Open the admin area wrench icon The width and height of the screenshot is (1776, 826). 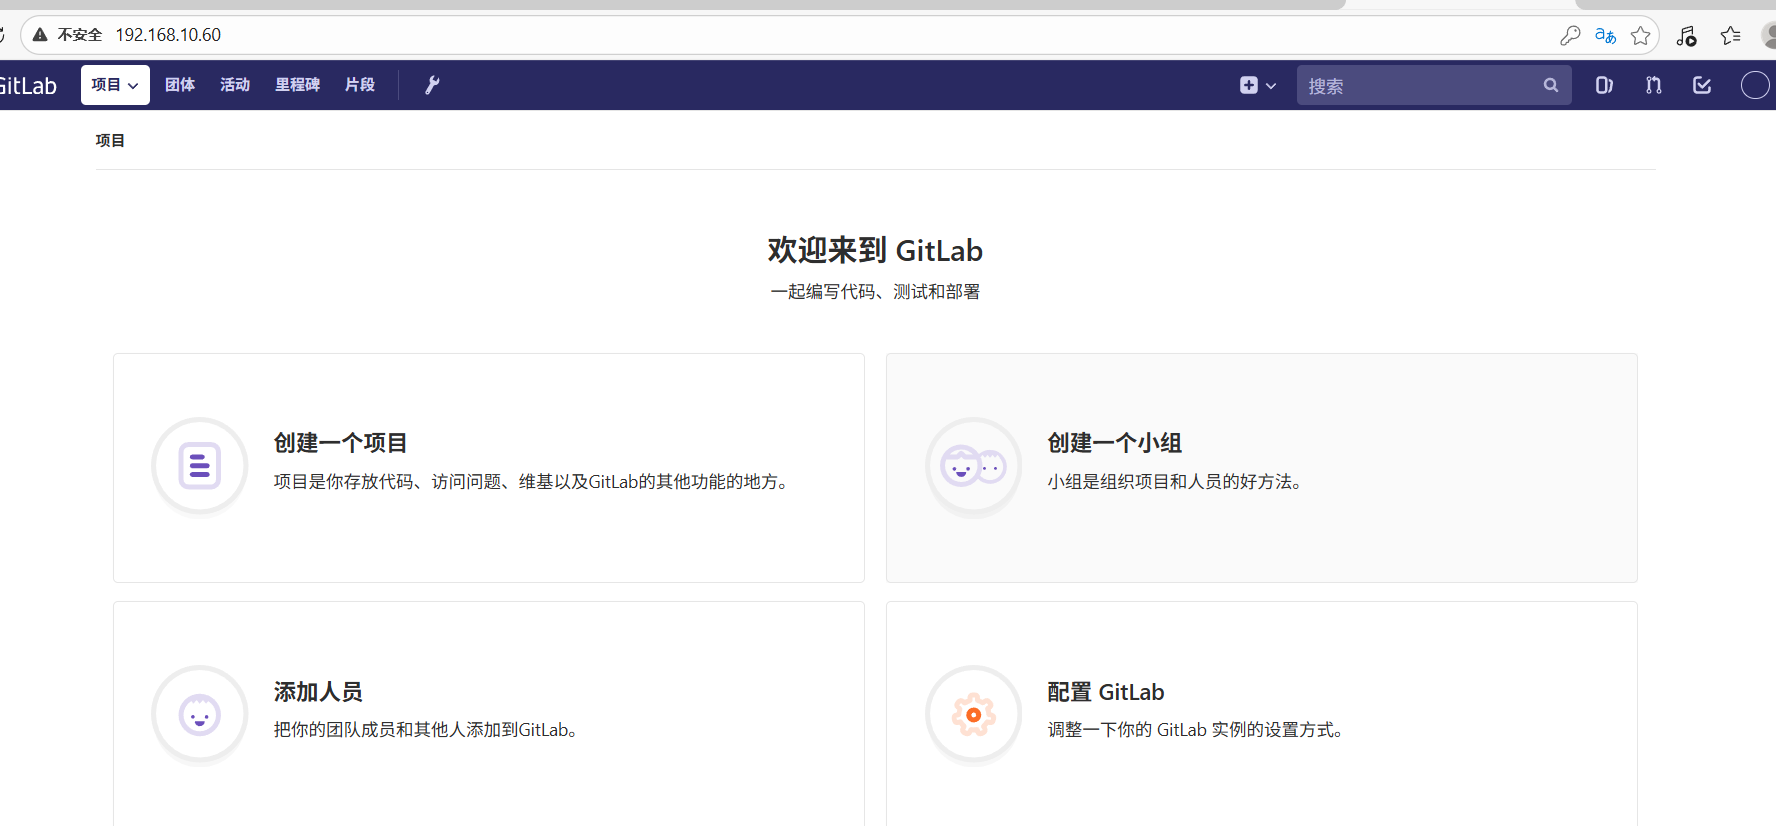pyautogui.click(x=432, y=85)
